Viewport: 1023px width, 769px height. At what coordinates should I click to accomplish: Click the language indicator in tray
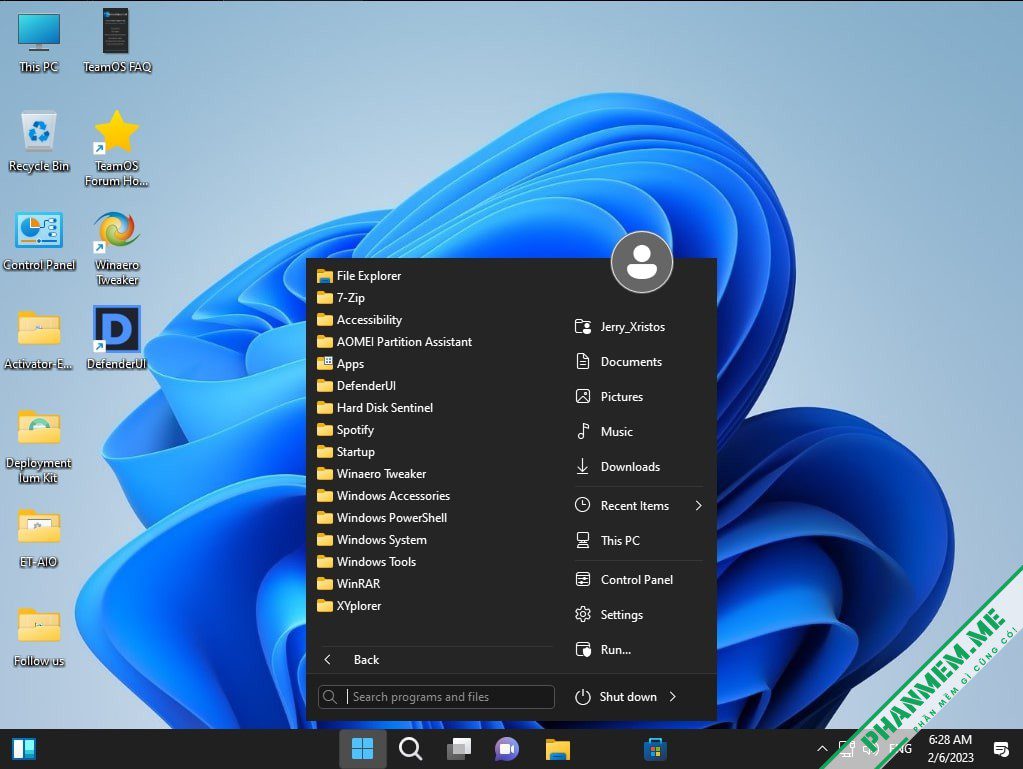pyautogui.click(x=900, y=749)
